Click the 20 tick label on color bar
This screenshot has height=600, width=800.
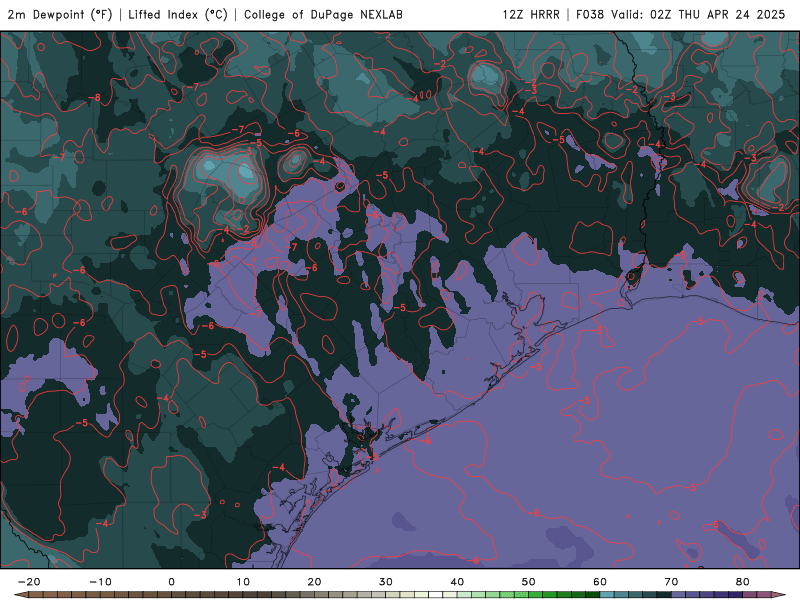314,582
